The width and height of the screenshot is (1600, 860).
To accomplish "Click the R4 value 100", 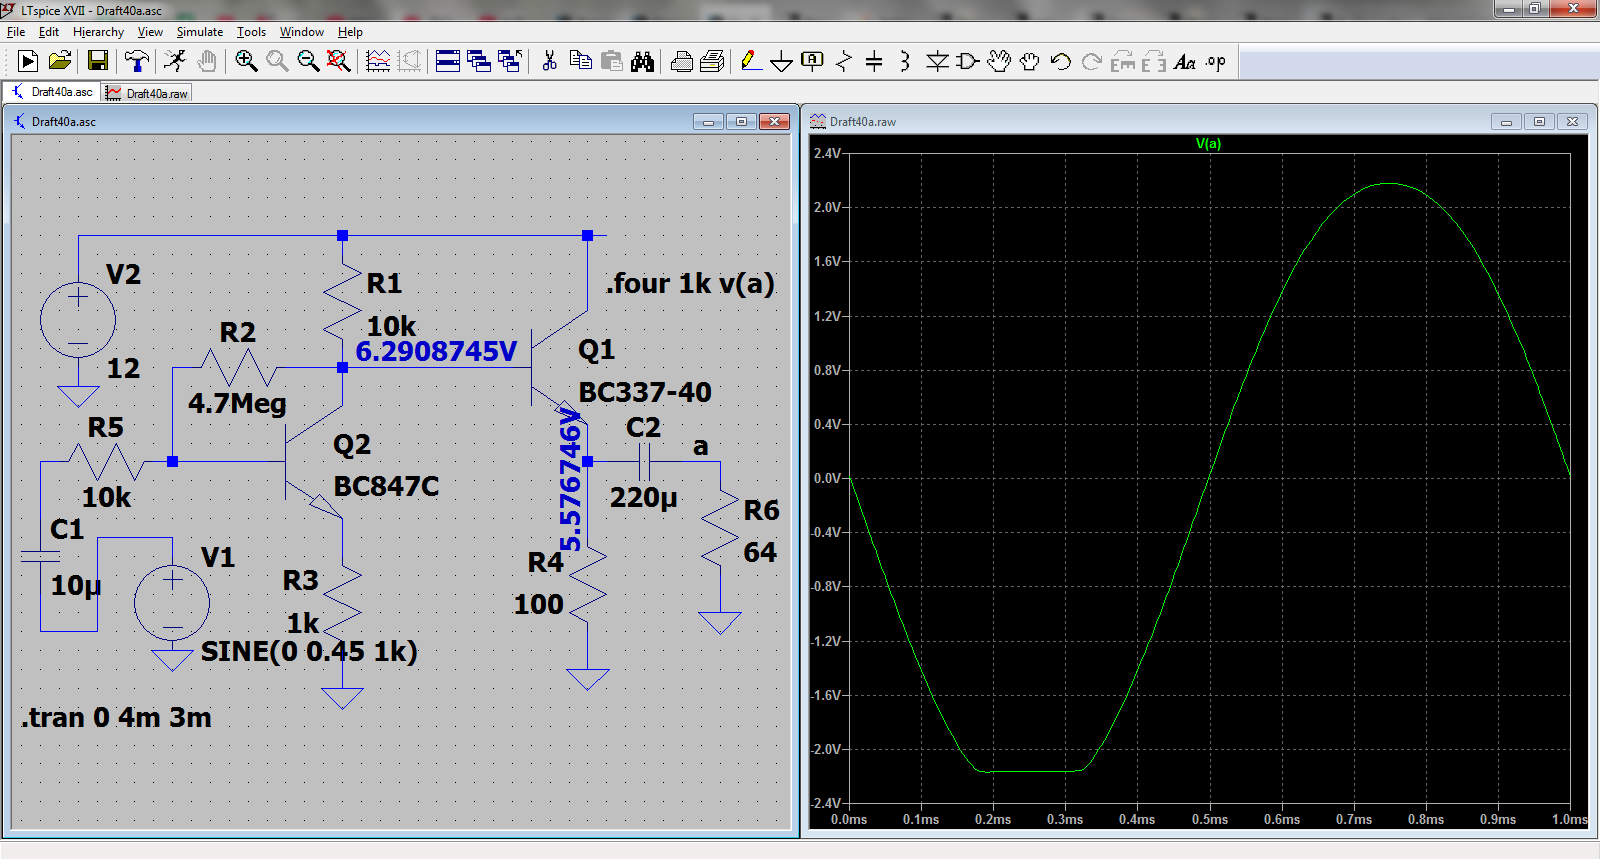I will coord(539,604).
